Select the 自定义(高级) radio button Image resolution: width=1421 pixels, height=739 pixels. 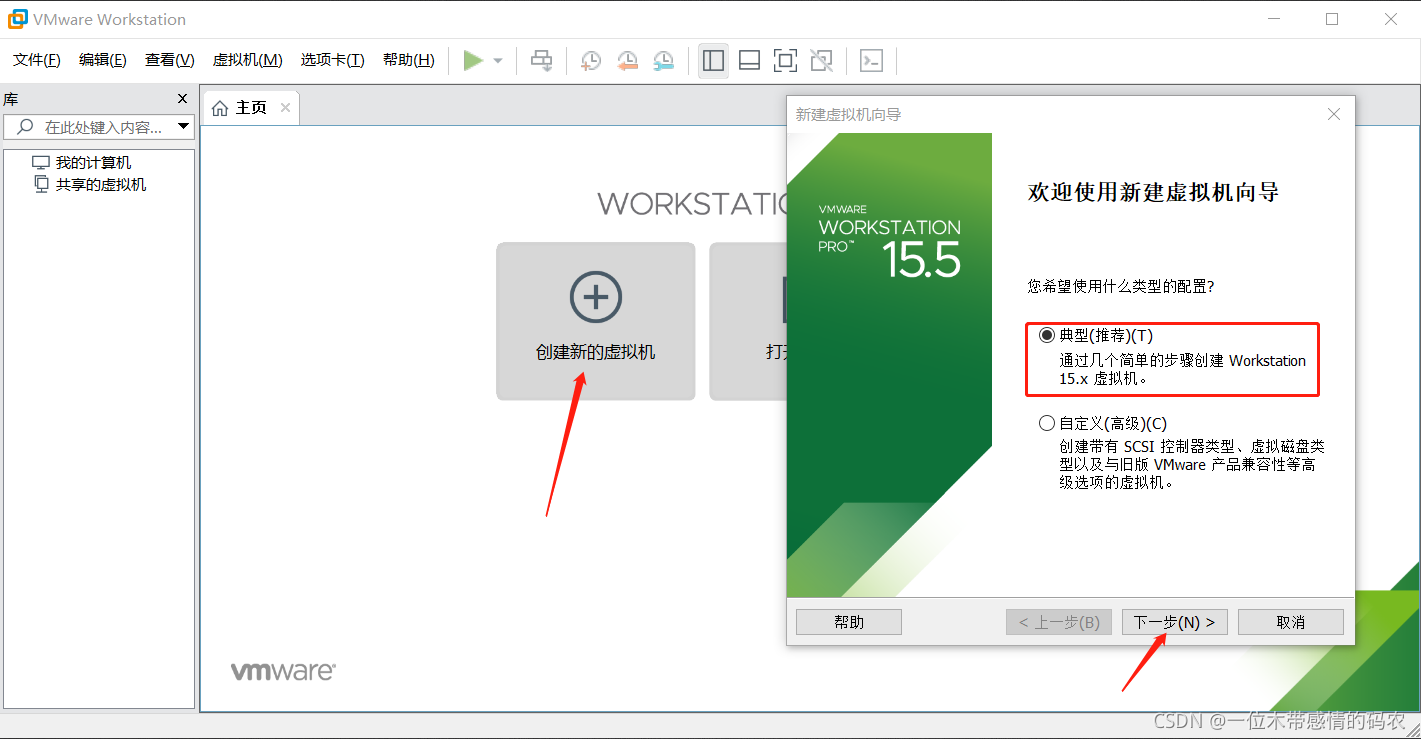coord(1047,423)
